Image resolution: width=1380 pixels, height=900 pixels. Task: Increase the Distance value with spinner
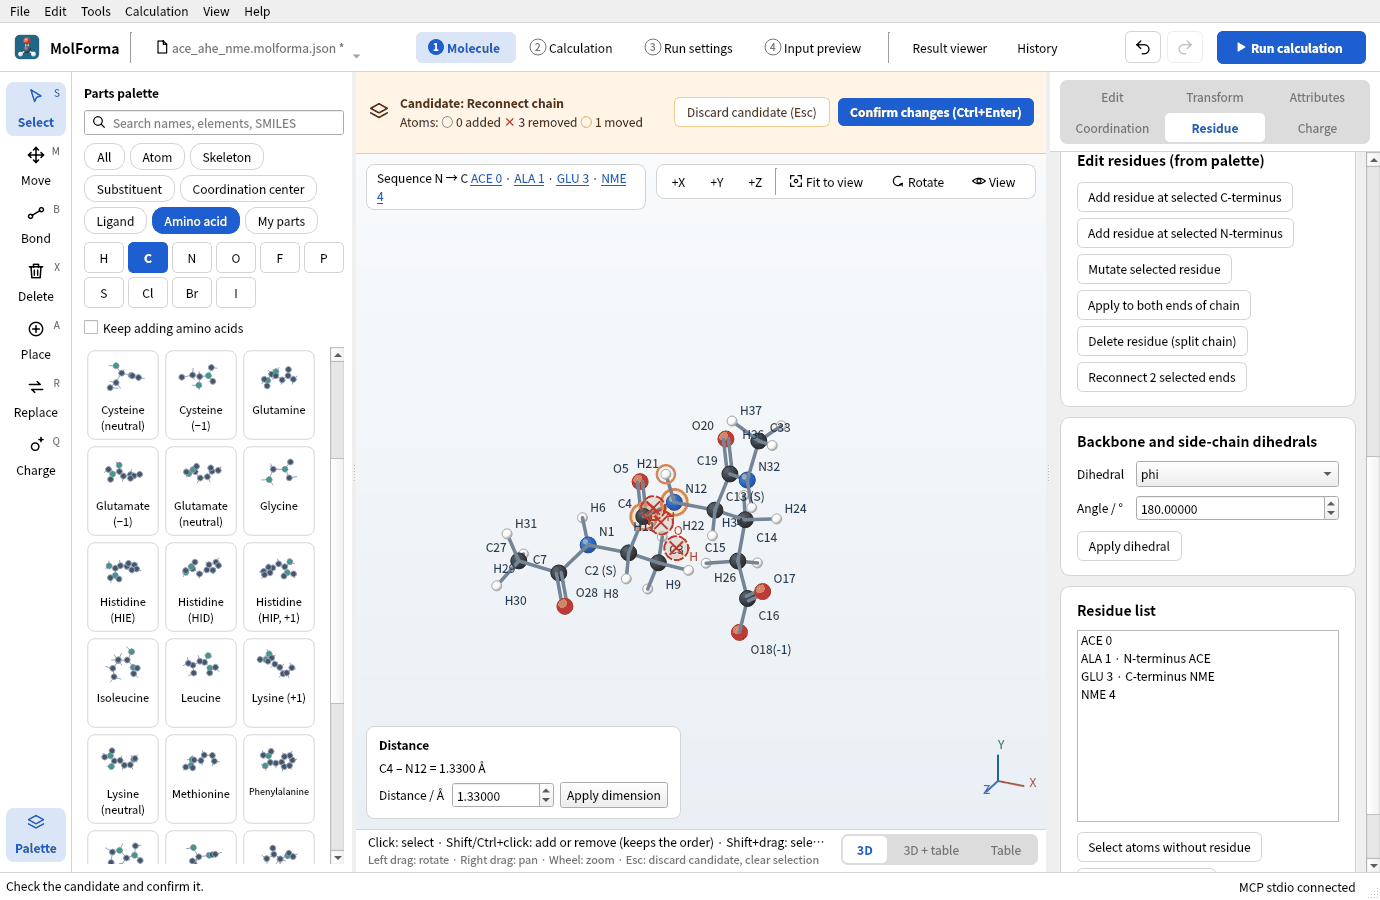click(x=546, y=790)
